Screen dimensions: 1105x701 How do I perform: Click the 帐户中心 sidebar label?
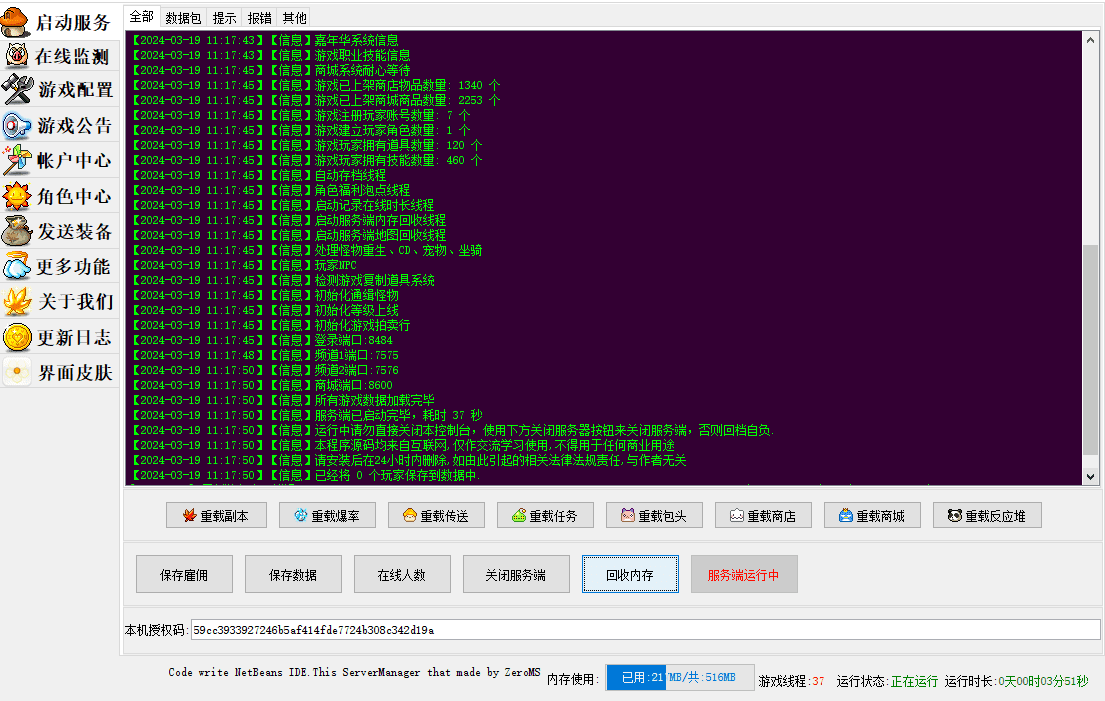[74, 161]
